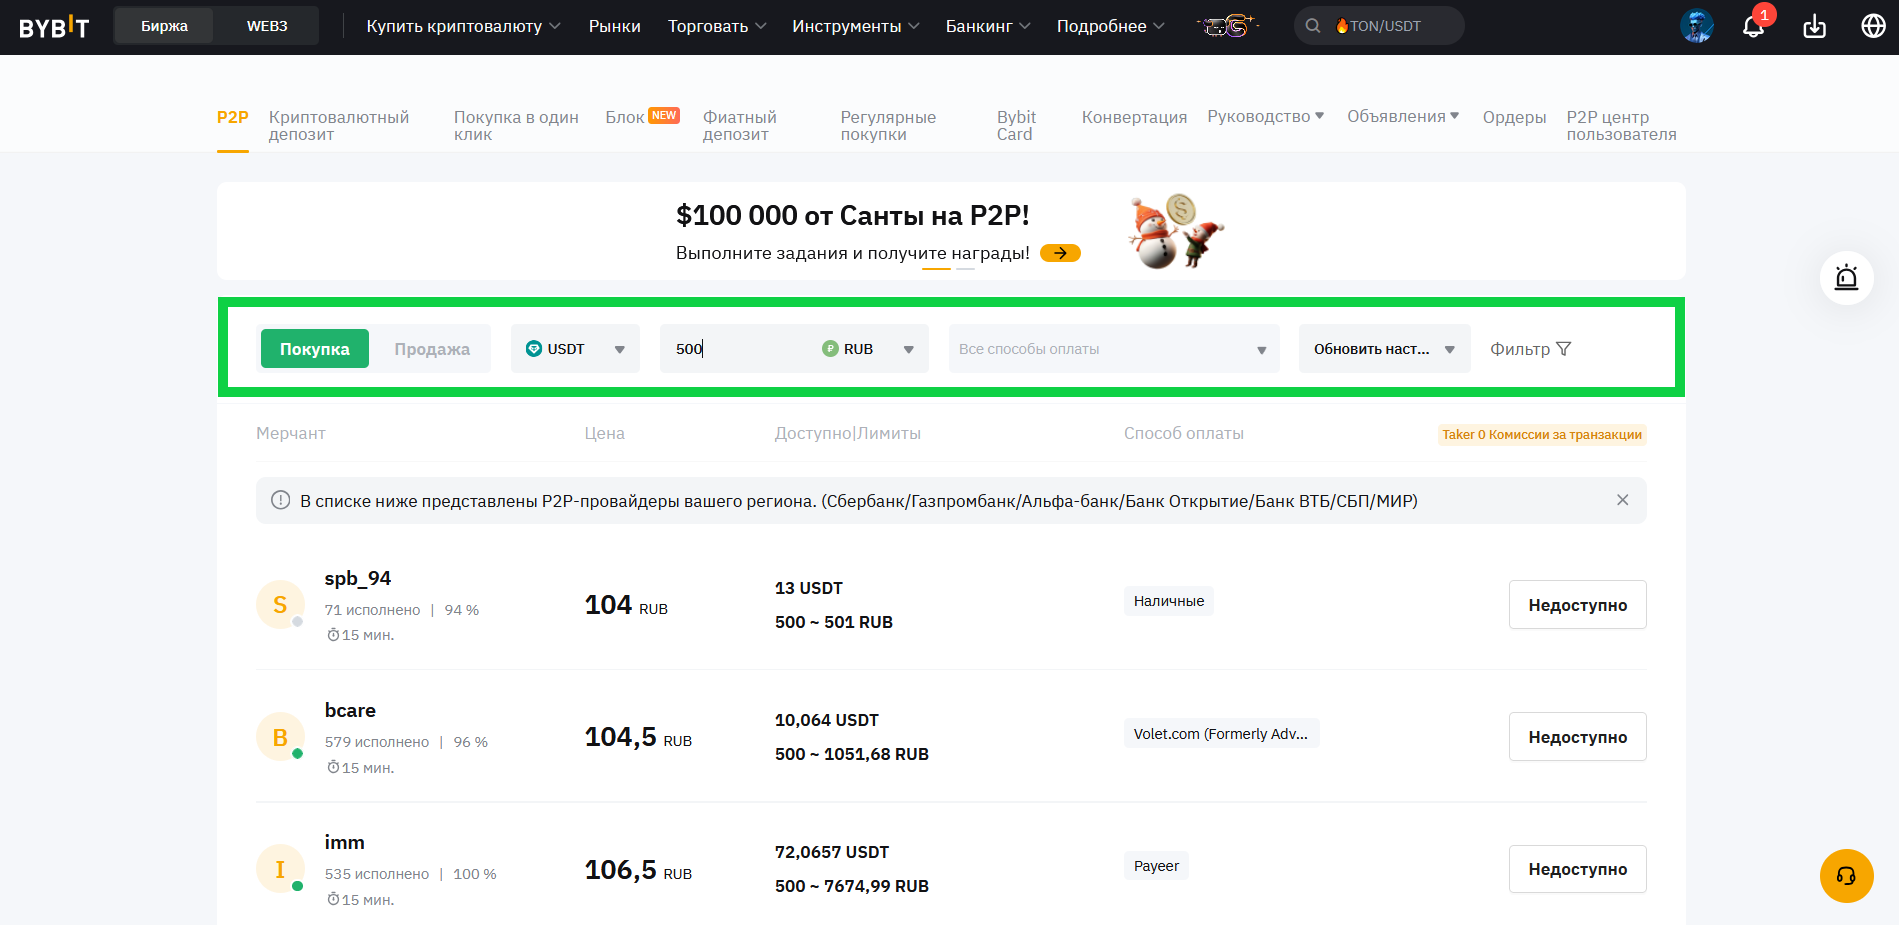Screen dimensions: 1899x925
Task: Open the Filter funnel icon
Action: 1564,349
